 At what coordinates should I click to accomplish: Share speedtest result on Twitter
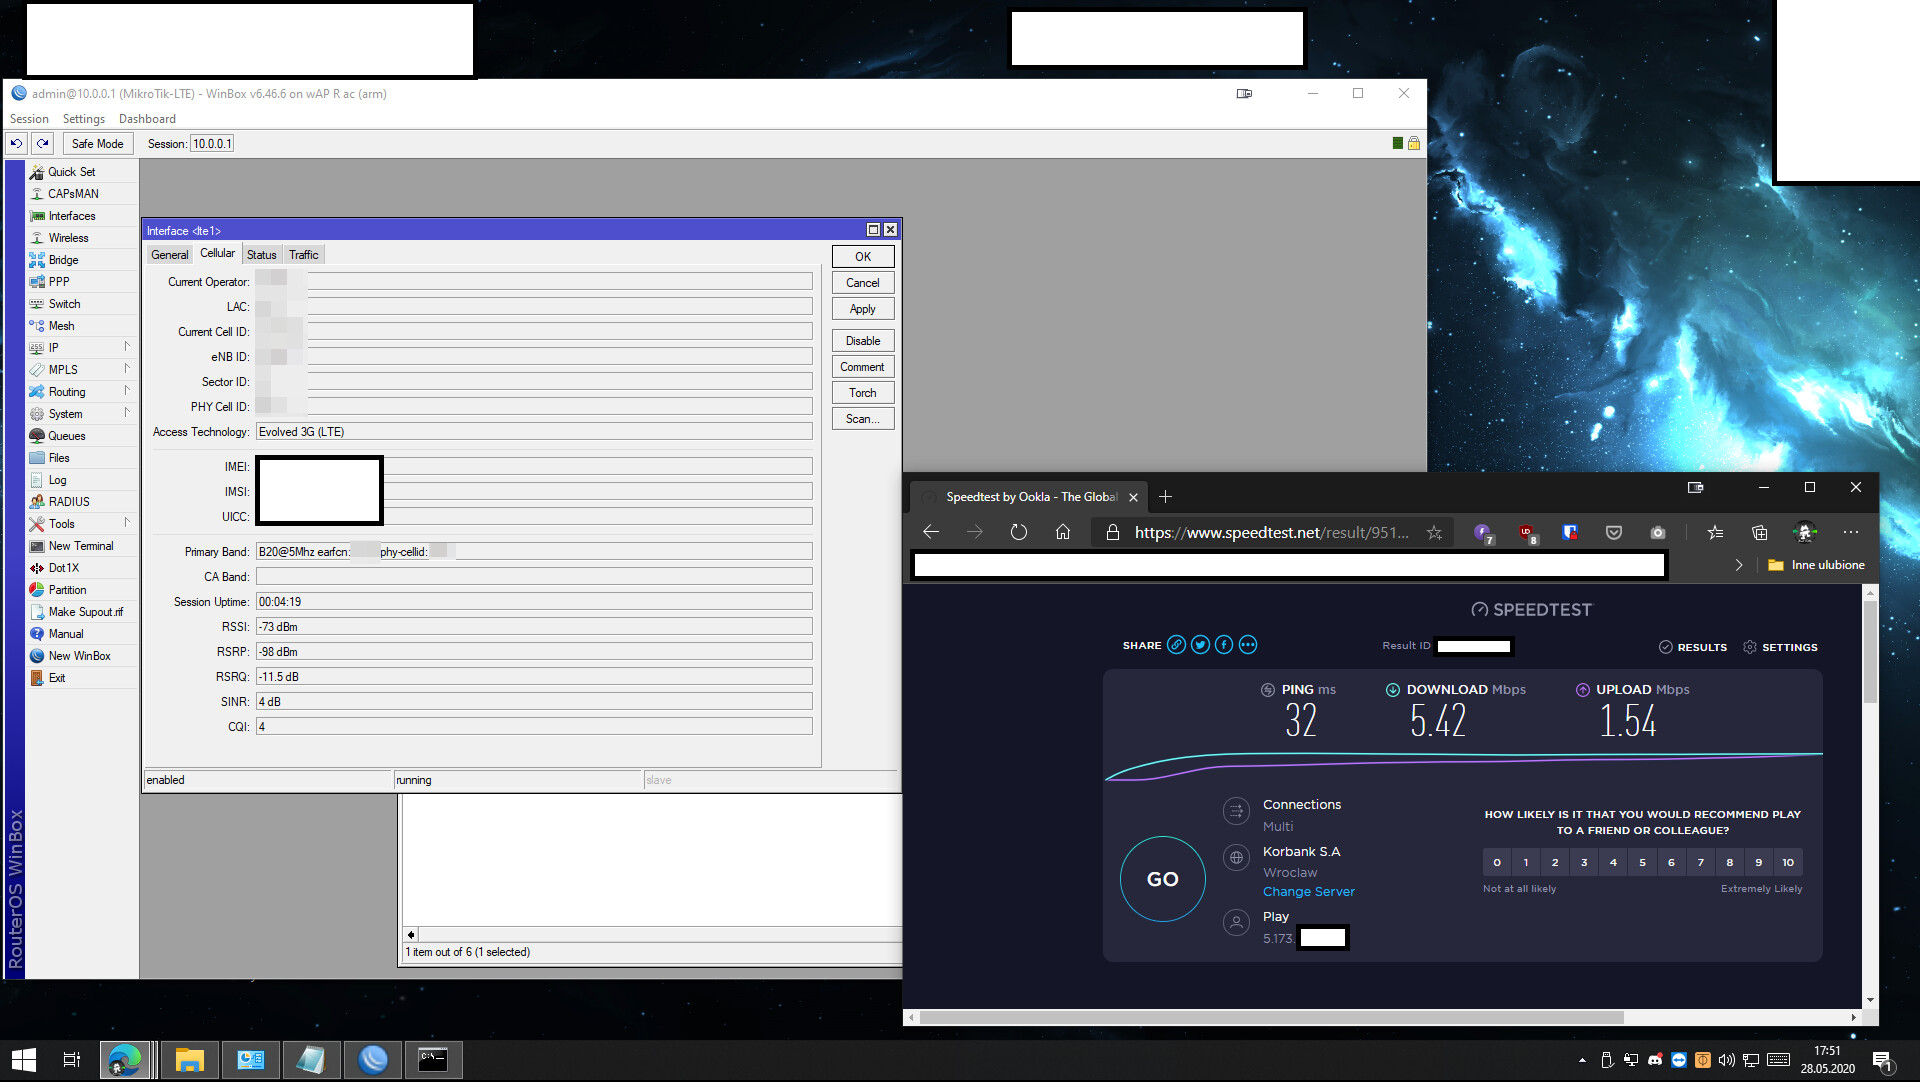pyautogui.click(x=1199, y=645)
